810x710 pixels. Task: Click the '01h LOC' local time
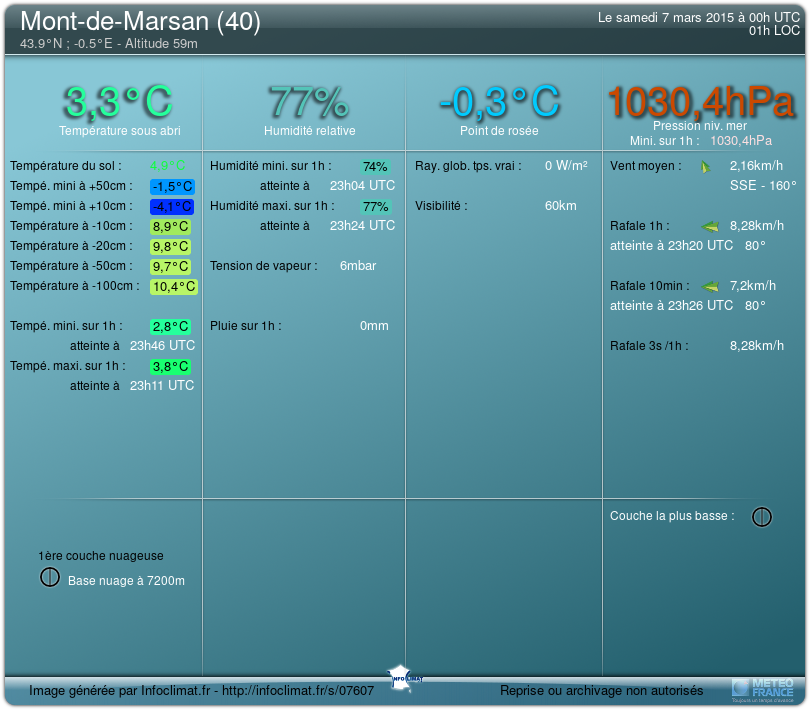click(774, 31)
